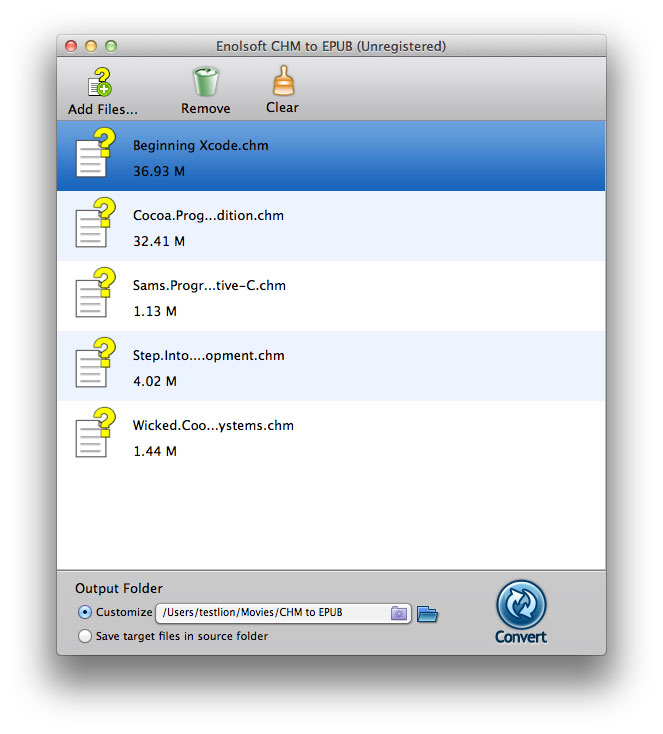The width and height of the screenshot is (663, 734).
Task: Click the 4.02 M file size text
Action: click(155, 382)
